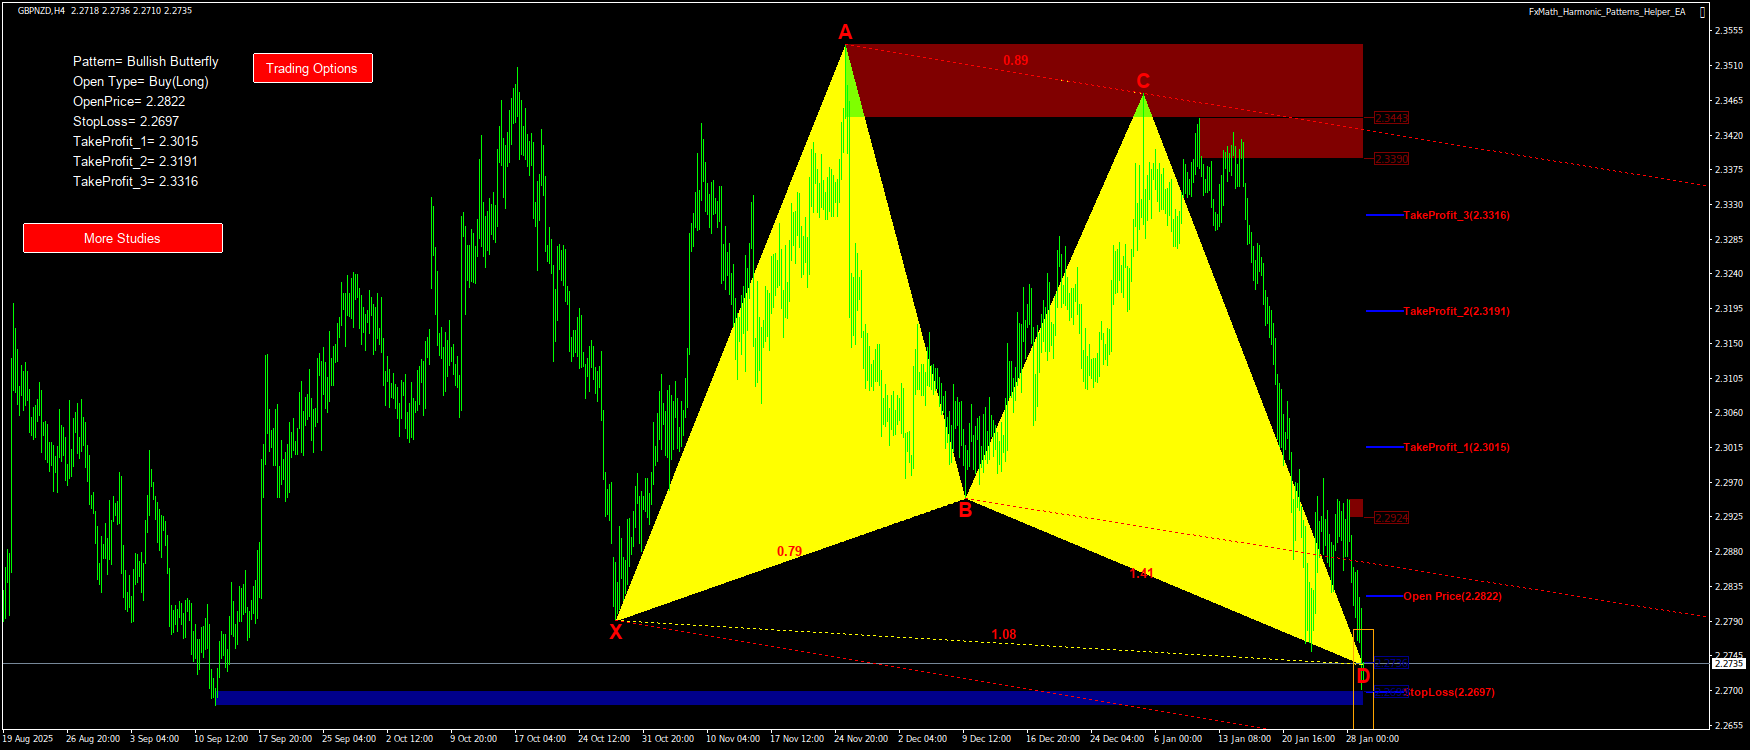The width and height of the screenshot is (1750, 750).
Task: Click the 0.79 ratio label
Action: [x=789, y=551]
